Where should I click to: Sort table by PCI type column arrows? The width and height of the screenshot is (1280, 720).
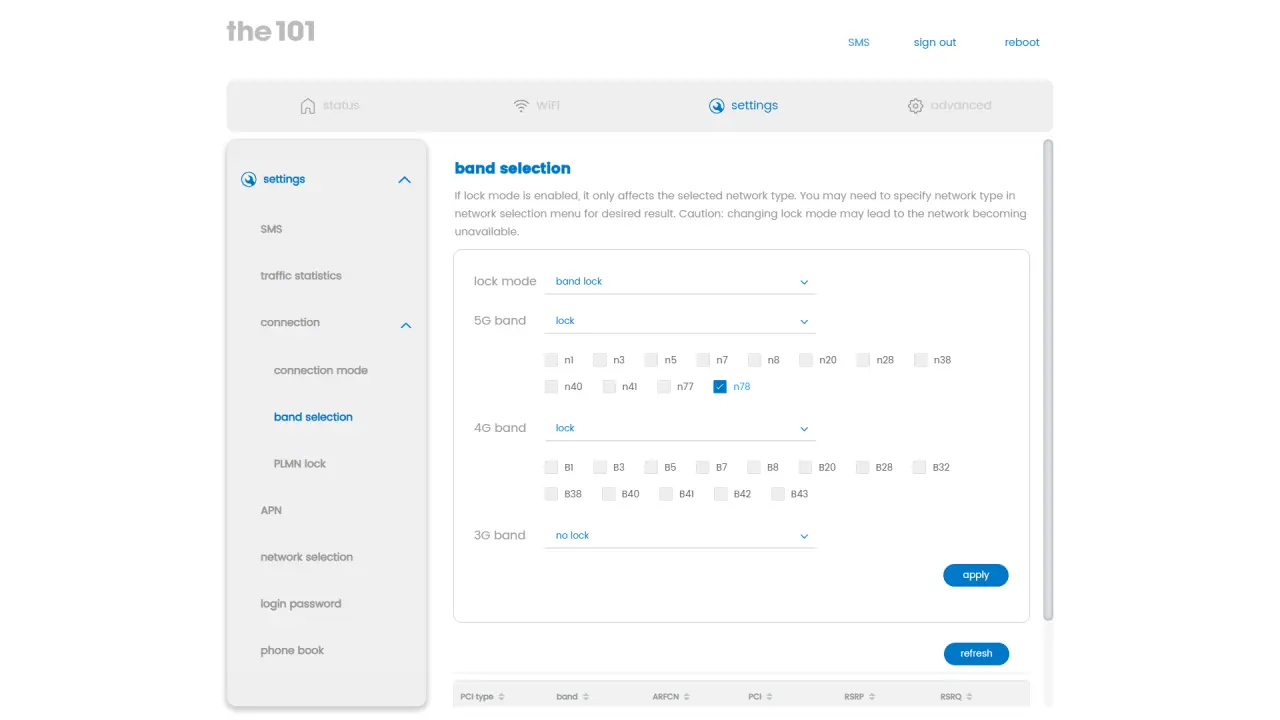(x=501, y=697)
